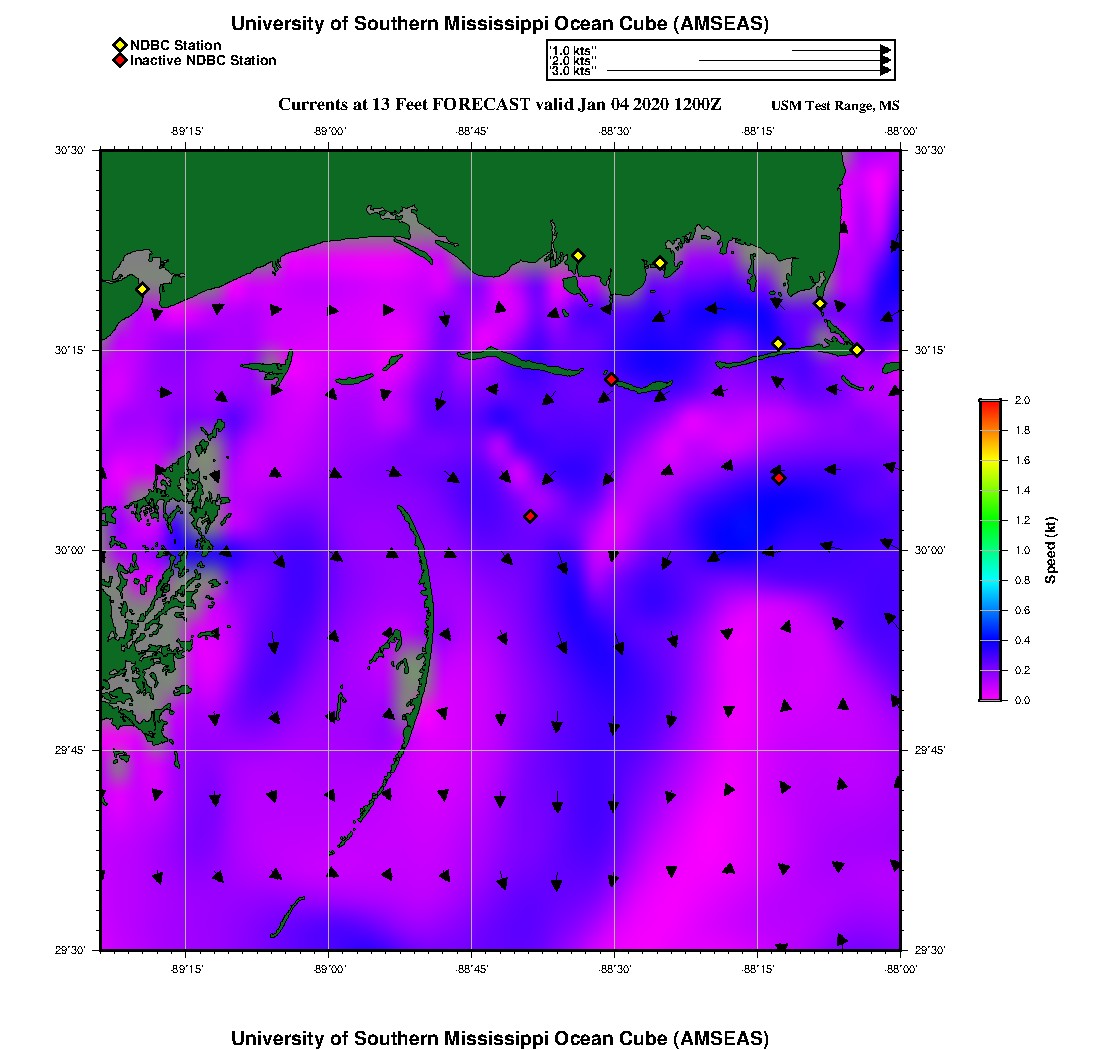Select the easternmost yellow NDBC station marker
The height and width of the screenshot is (1050, 1100).
[x=857, y=349]
